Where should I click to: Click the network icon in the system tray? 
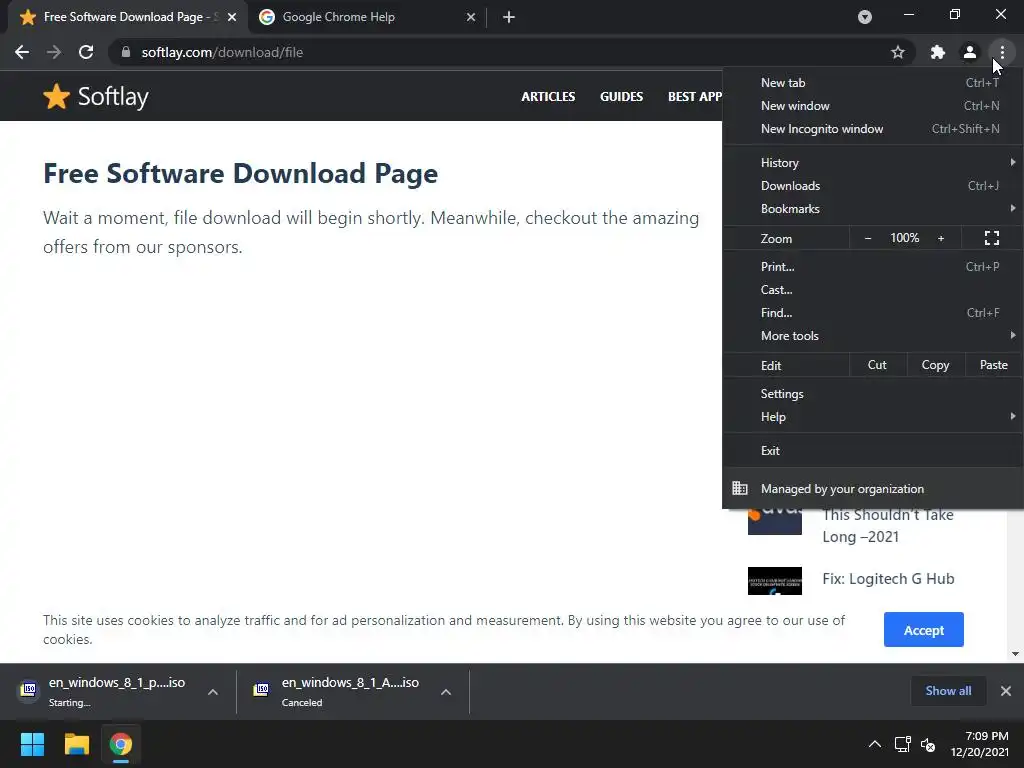(903, 744)
